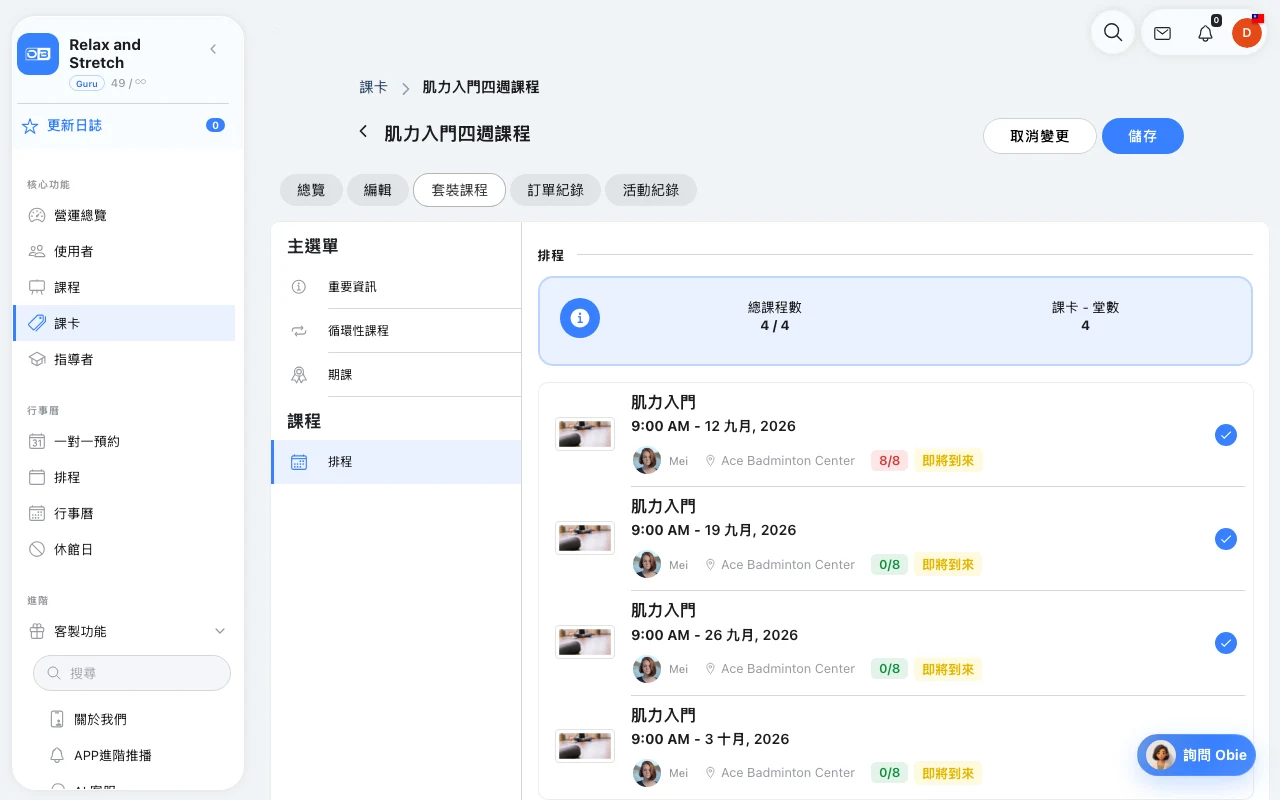Select 排程 under the 課程 section

tap(396, 462)
